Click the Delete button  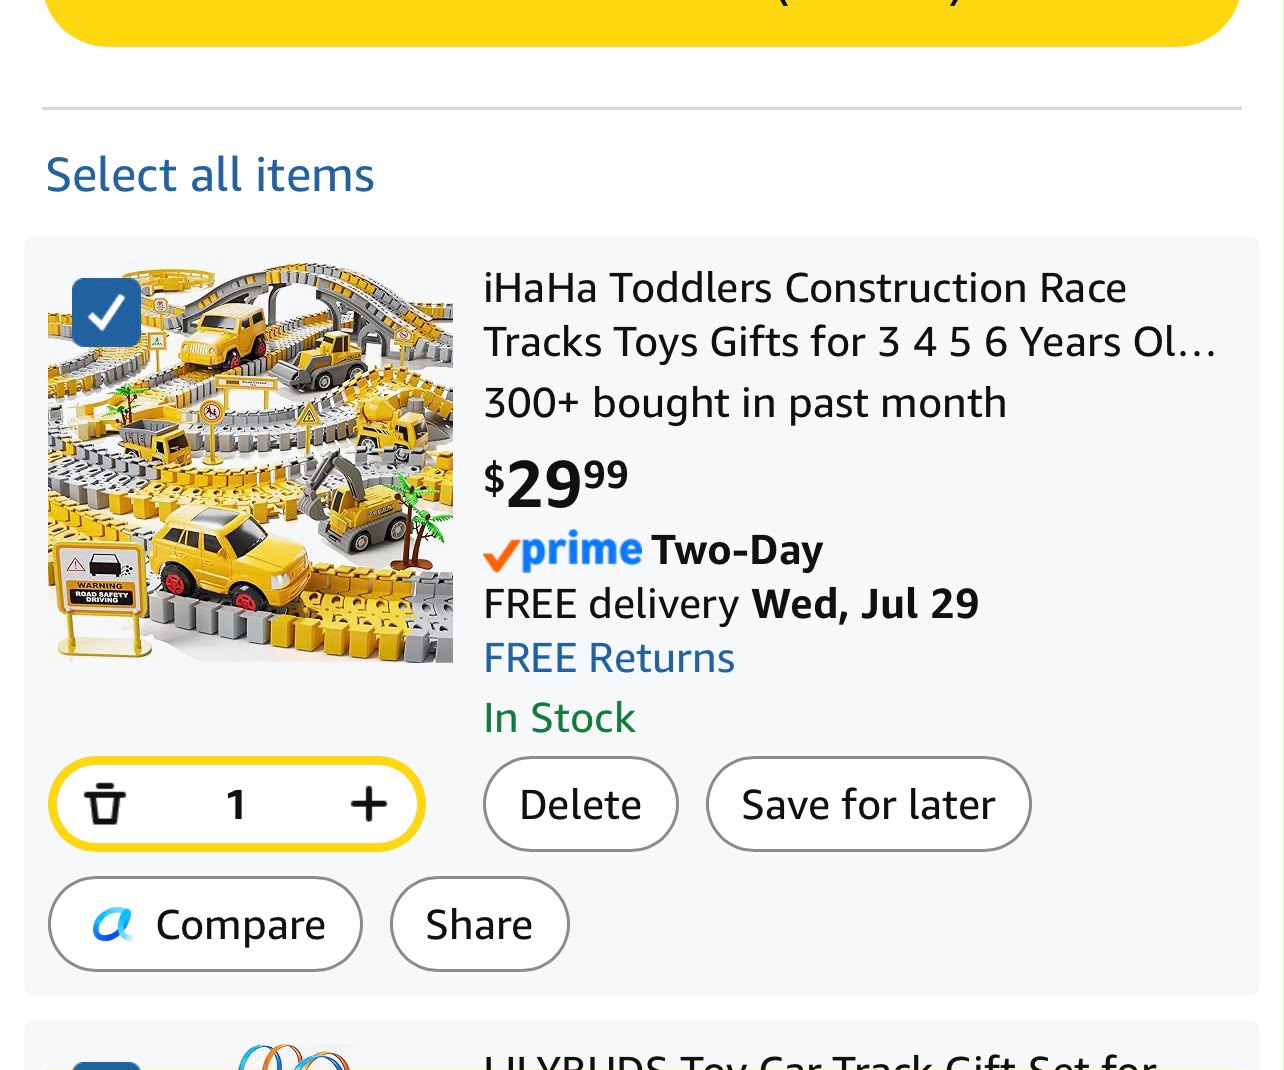(580, 804)
